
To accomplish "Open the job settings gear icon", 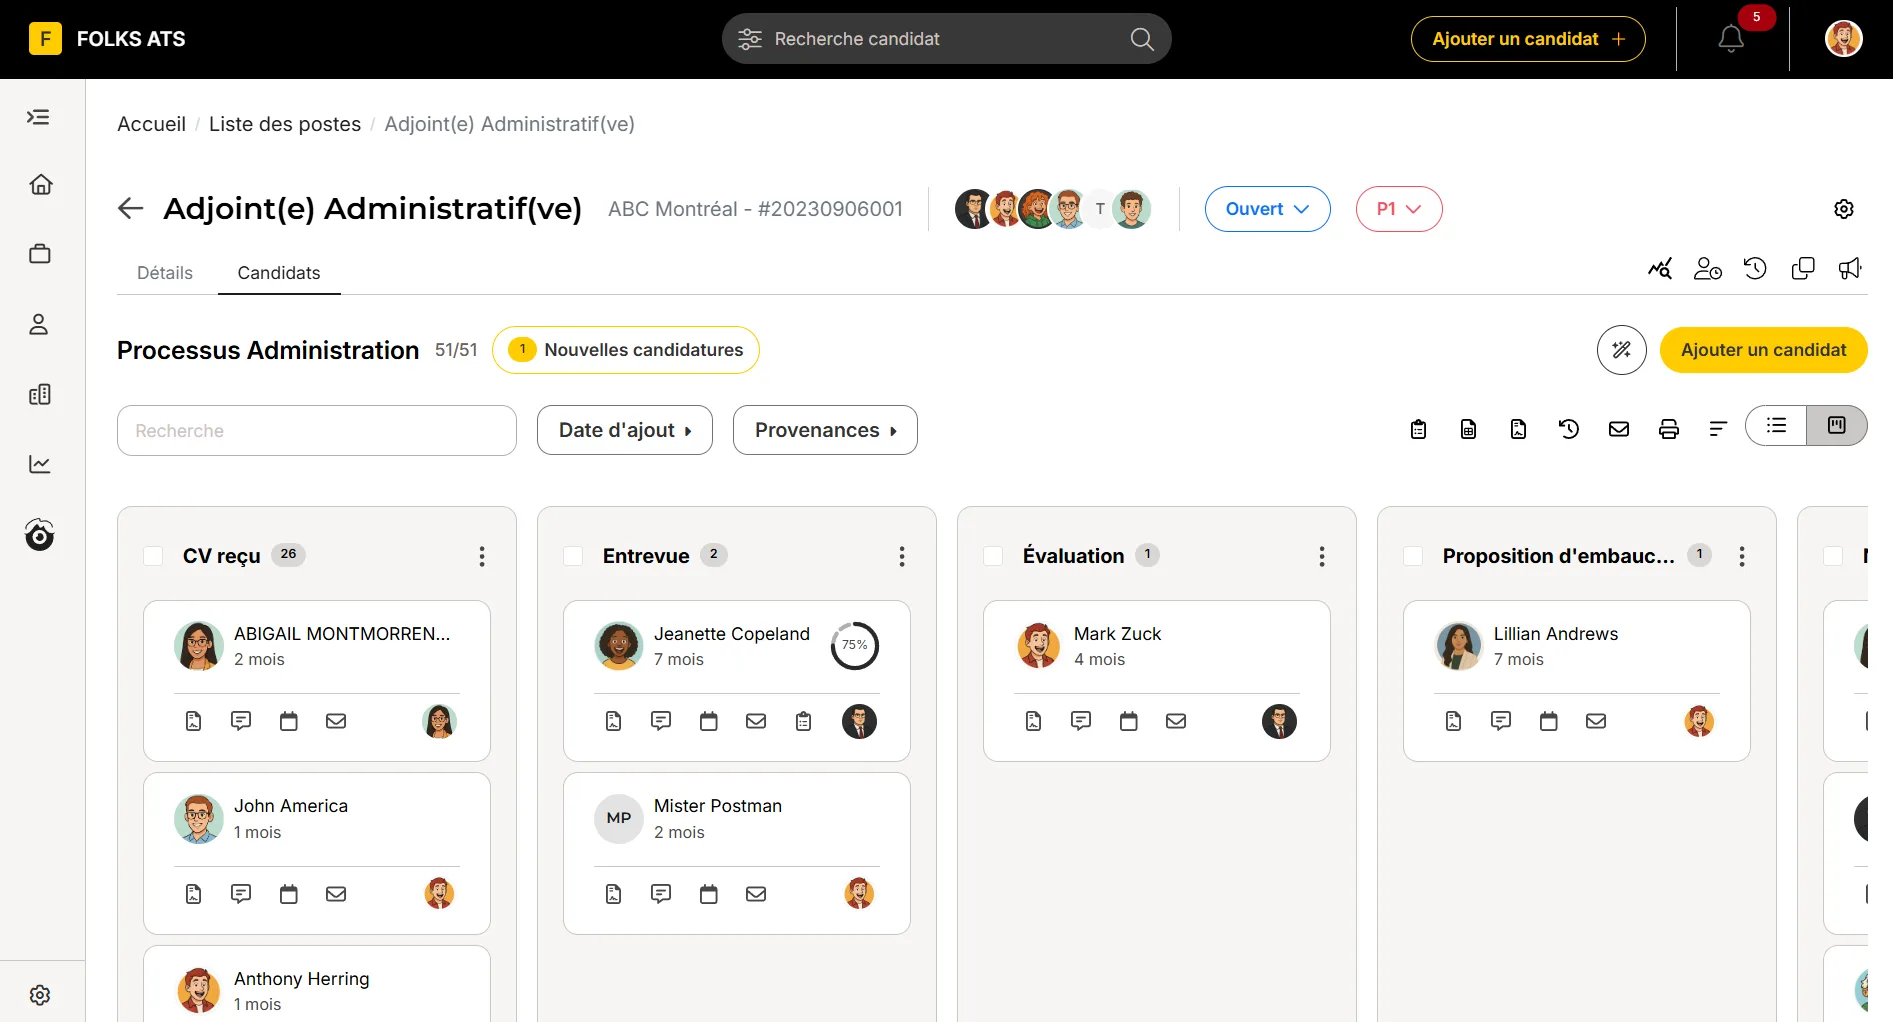I will pyautogui.click(x=1844, y=209).
